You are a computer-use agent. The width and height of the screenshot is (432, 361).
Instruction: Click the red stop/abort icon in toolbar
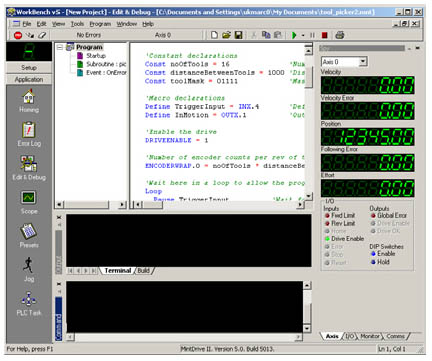coord(18,35)
